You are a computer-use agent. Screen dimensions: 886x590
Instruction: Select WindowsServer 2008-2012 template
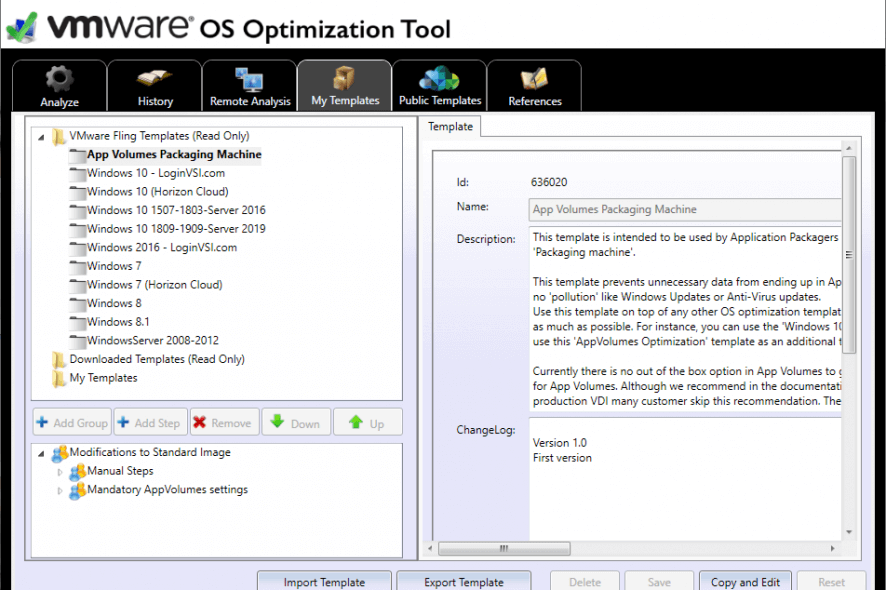(153, 341)
